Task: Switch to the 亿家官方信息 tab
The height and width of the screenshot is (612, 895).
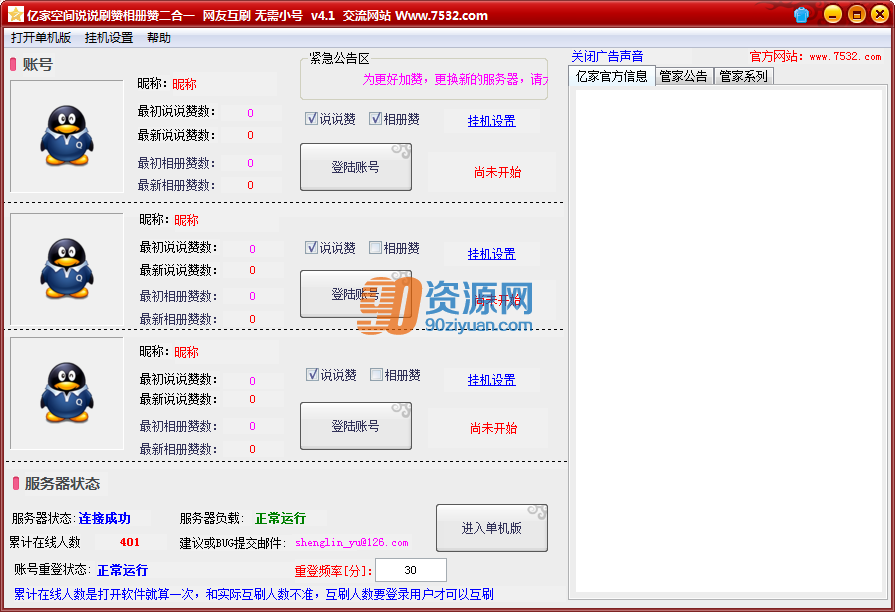Action: [x=611, y=76]
